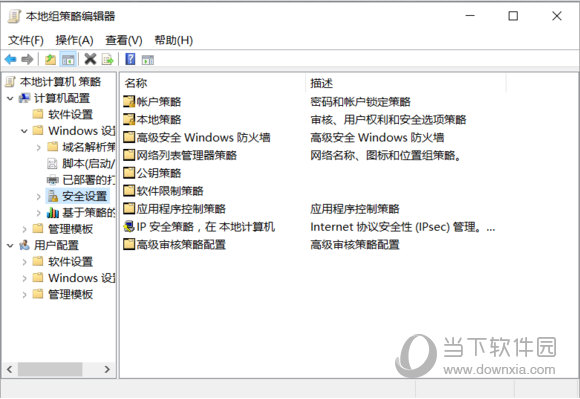Click the Export list toolbar icon

coord(107,59)
